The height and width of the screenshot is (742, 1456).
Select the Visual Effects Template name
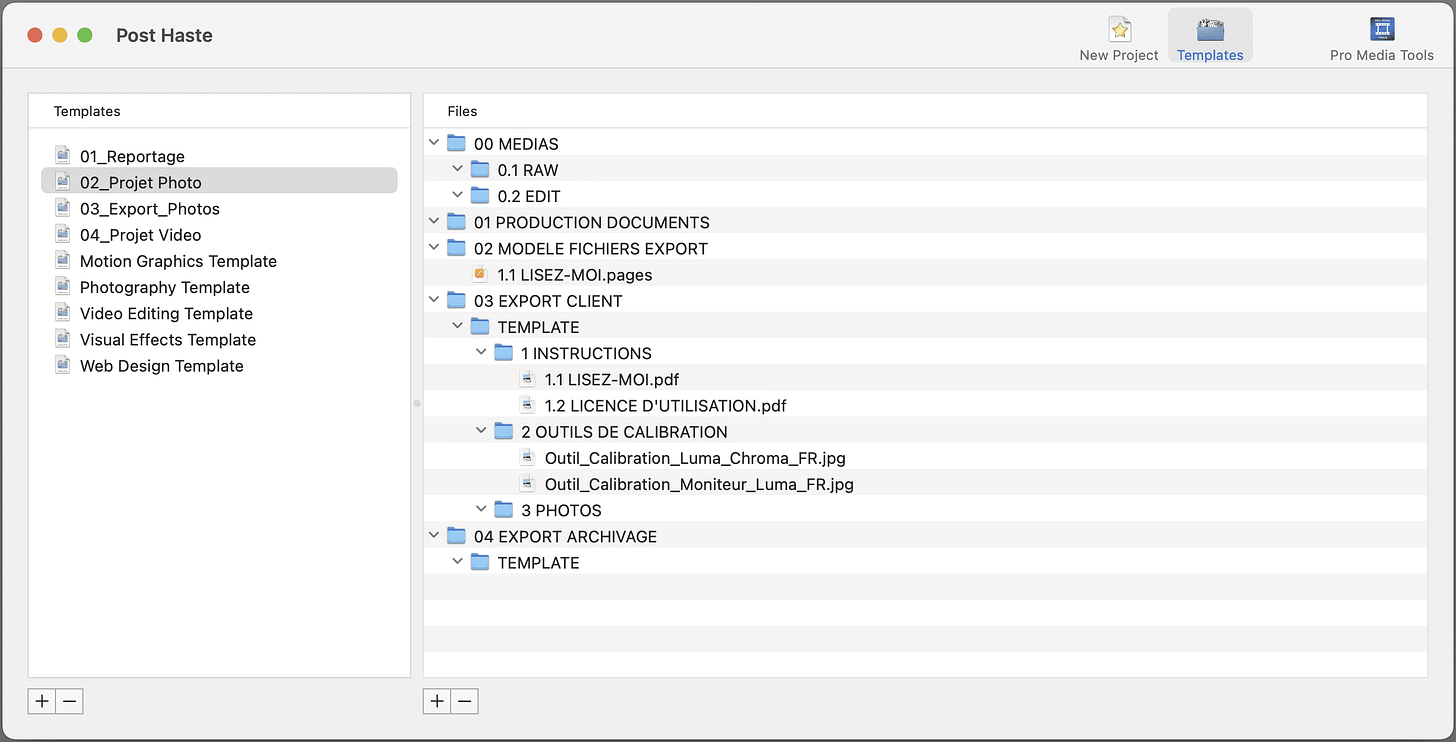(168, 339)
